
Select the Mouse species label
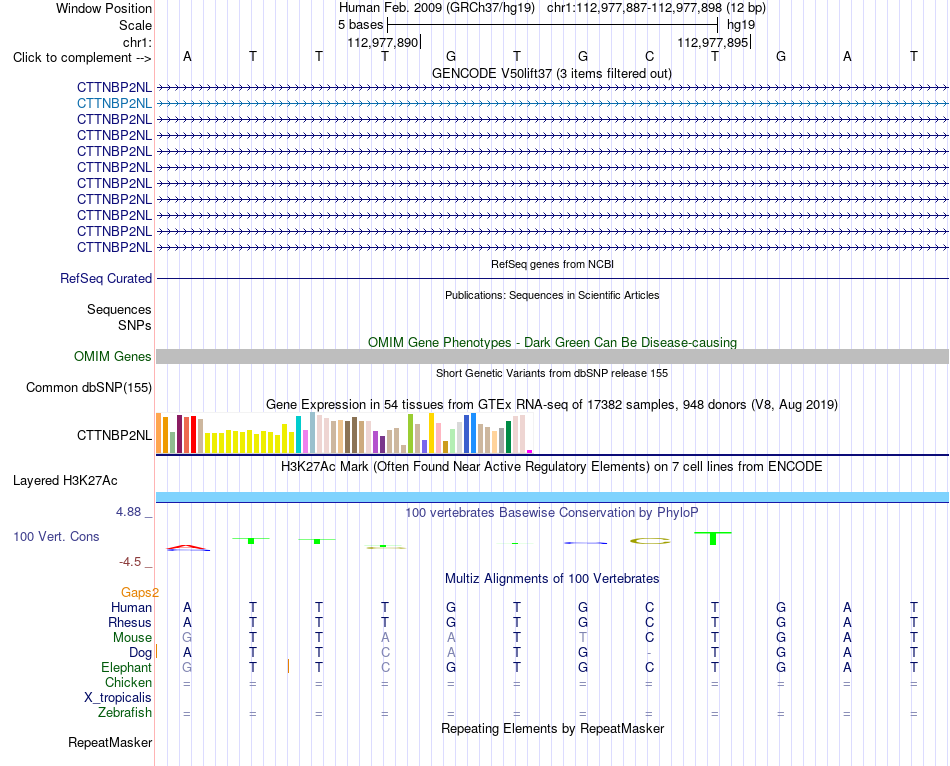132,638
